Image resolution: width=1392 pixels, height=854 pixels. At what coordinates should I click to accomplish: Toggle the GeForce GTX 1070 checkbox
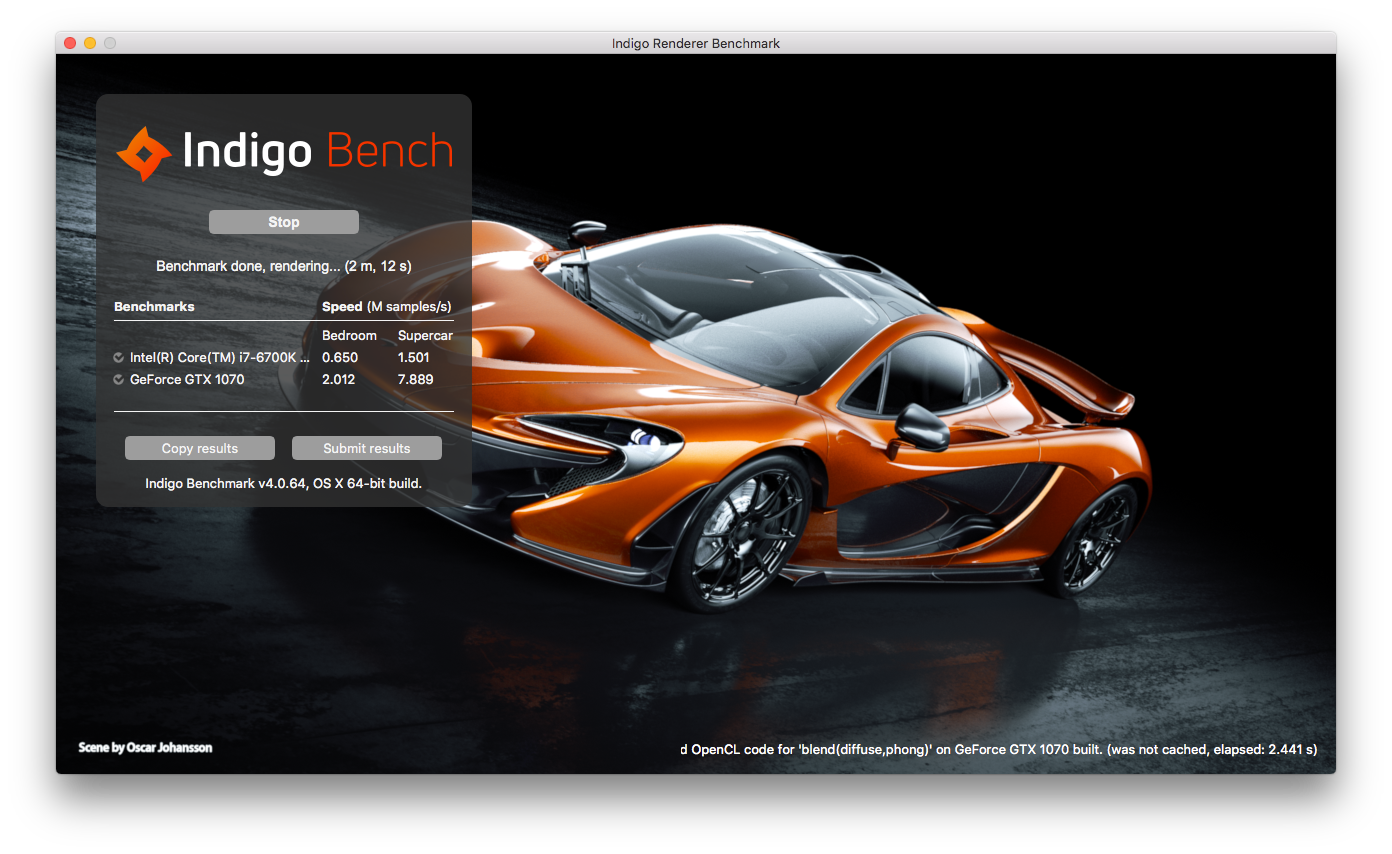click(119, 380)
